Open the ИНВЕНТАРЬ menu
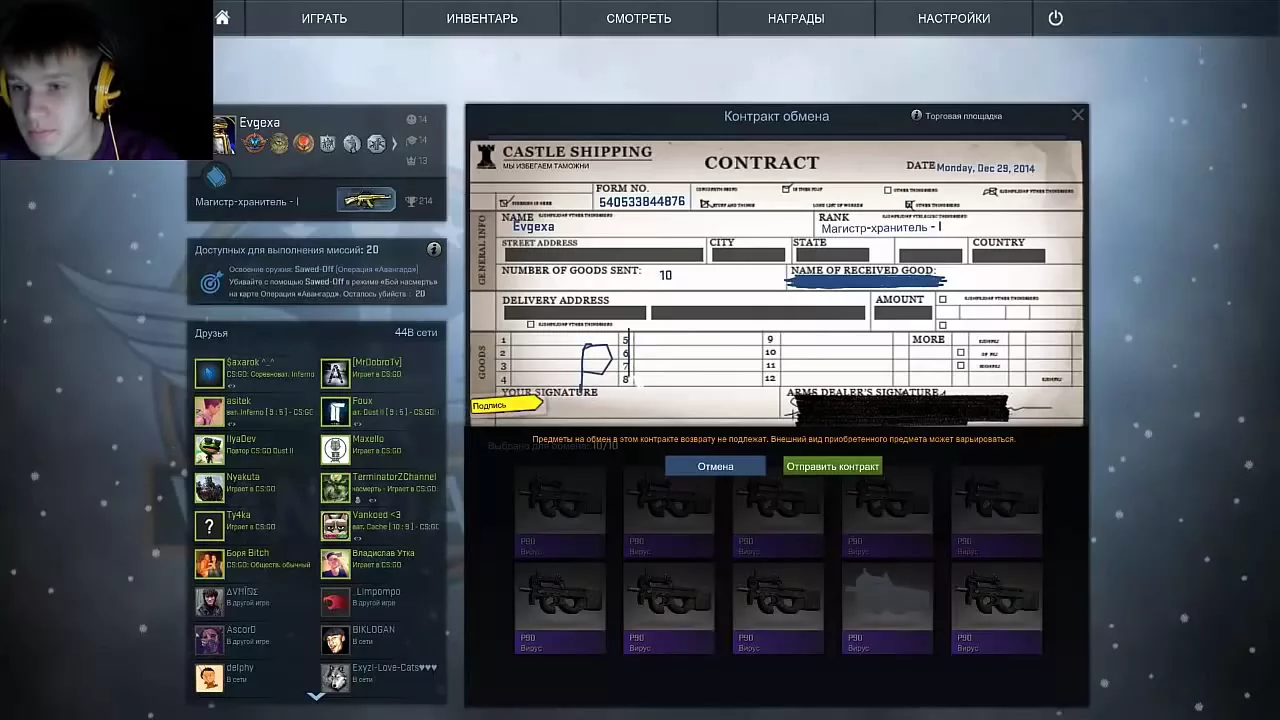Image resolution: width=1280 pixels, height=720 pixels. click(482, 18)
